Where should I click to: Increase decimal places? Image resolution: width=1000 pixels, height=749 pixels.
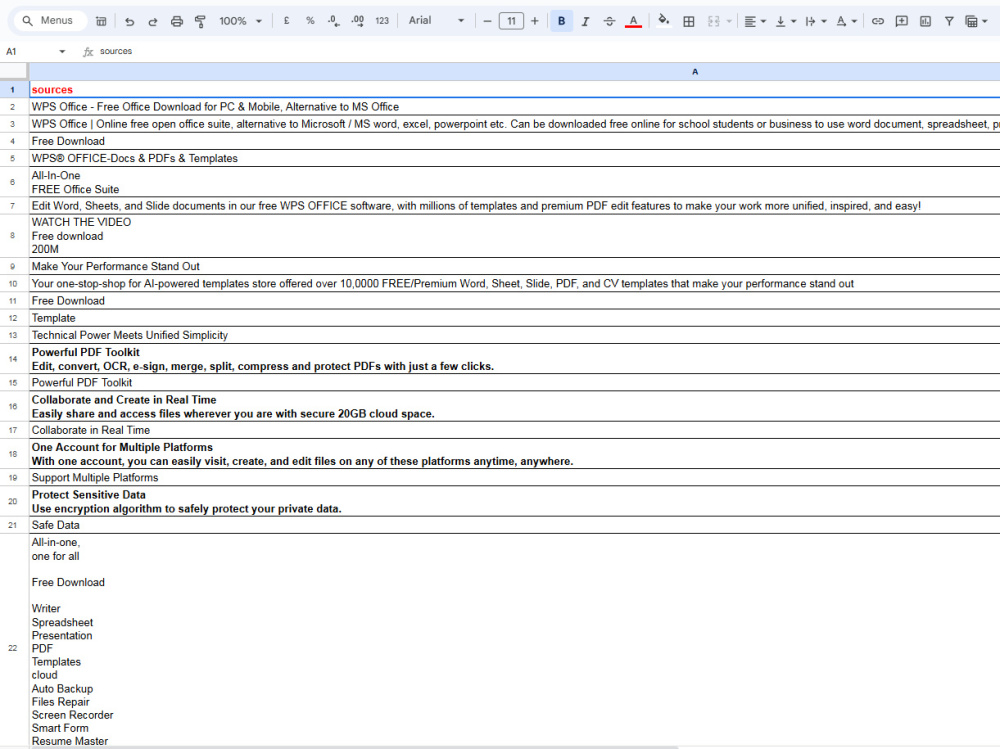358,21
